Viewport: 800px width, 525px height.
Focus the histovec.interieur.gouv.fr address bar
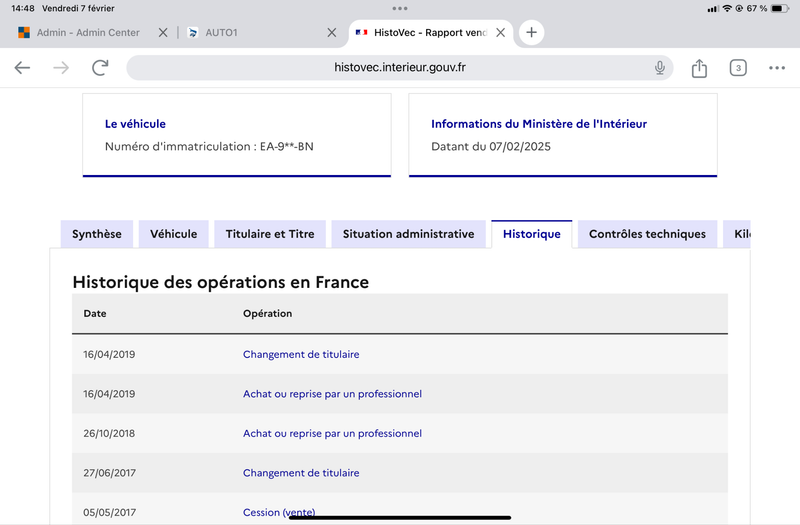(x=399, y=67)
